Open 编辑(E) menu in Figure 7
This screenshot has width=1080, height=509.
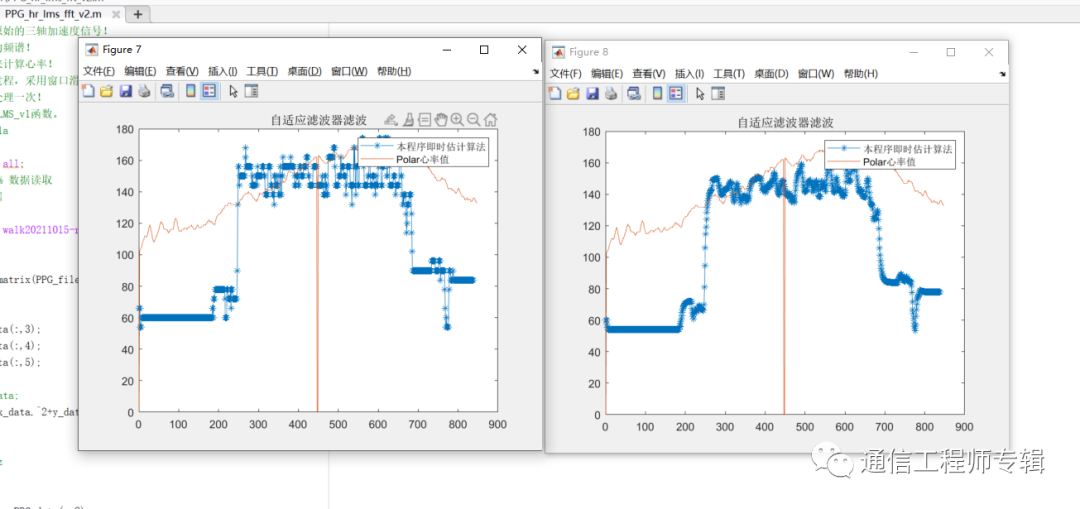pos(141,71)
